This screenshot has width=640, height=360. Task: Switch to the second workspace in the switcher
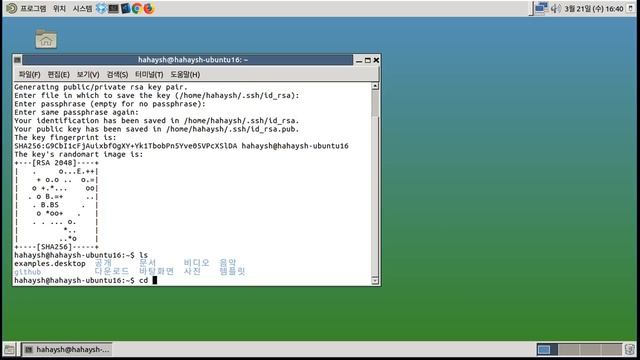(x=569, y=349)
